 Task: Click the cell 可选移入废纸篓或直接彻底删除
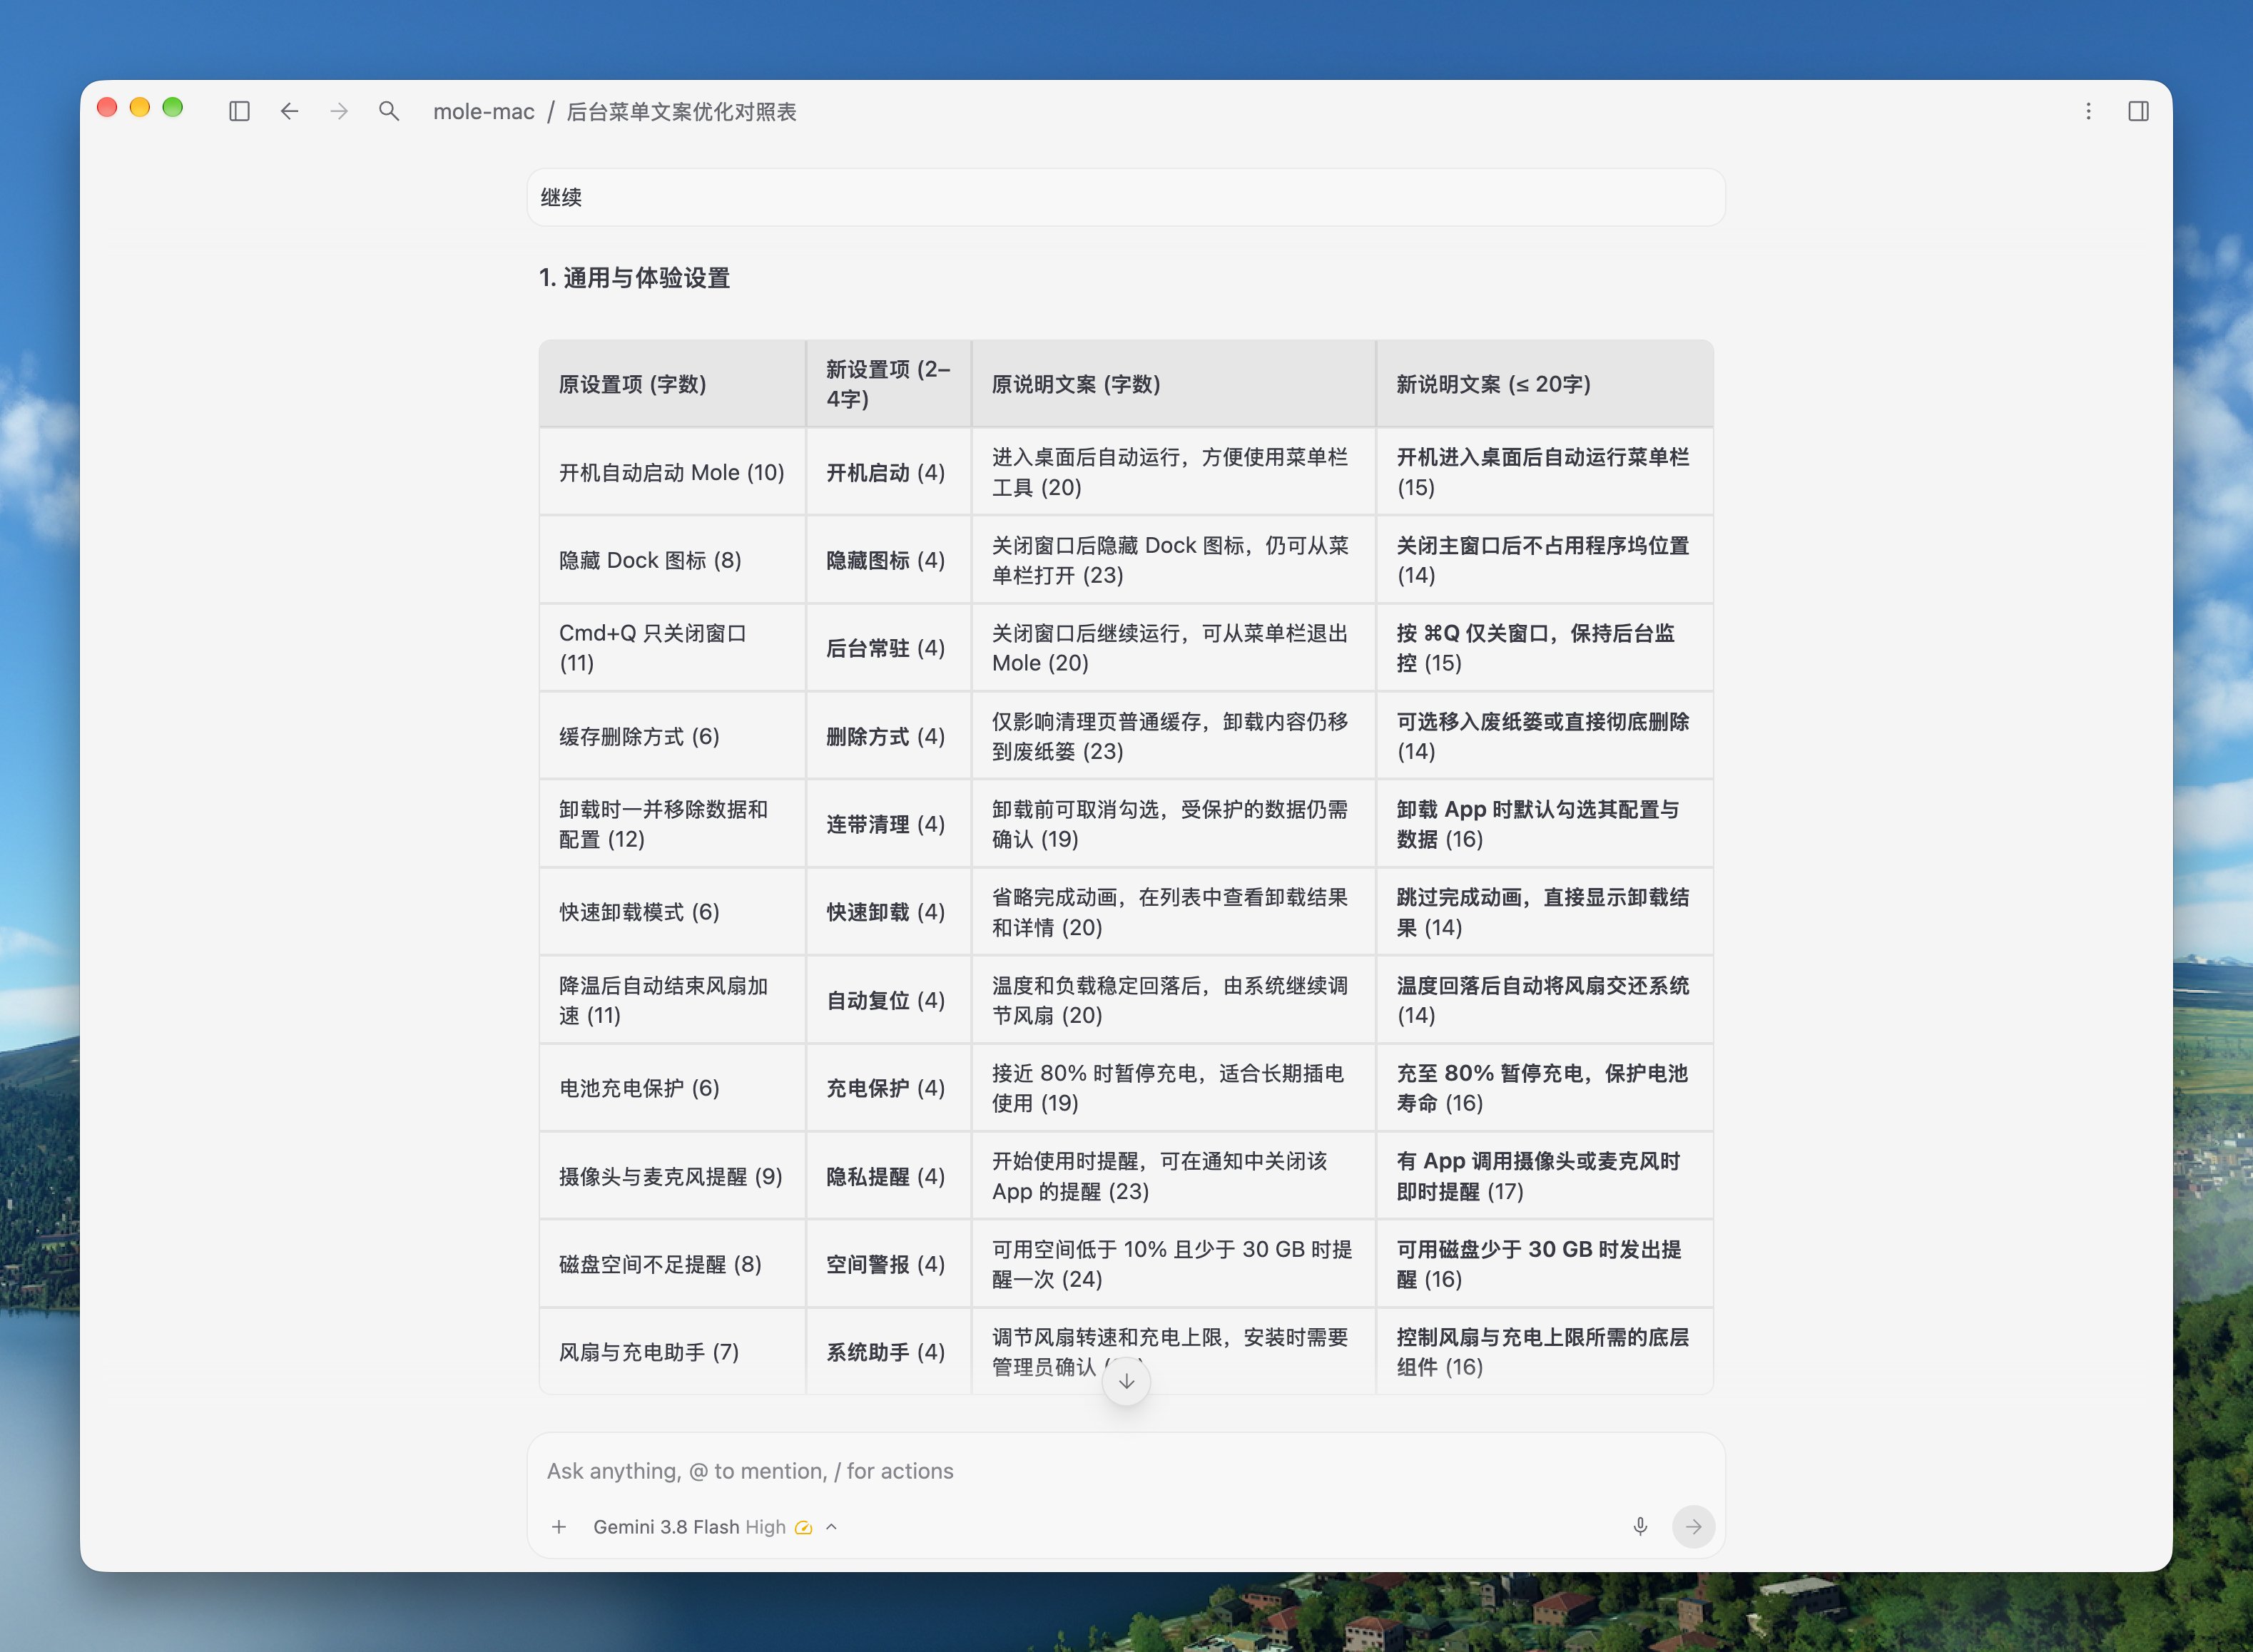1544,736
